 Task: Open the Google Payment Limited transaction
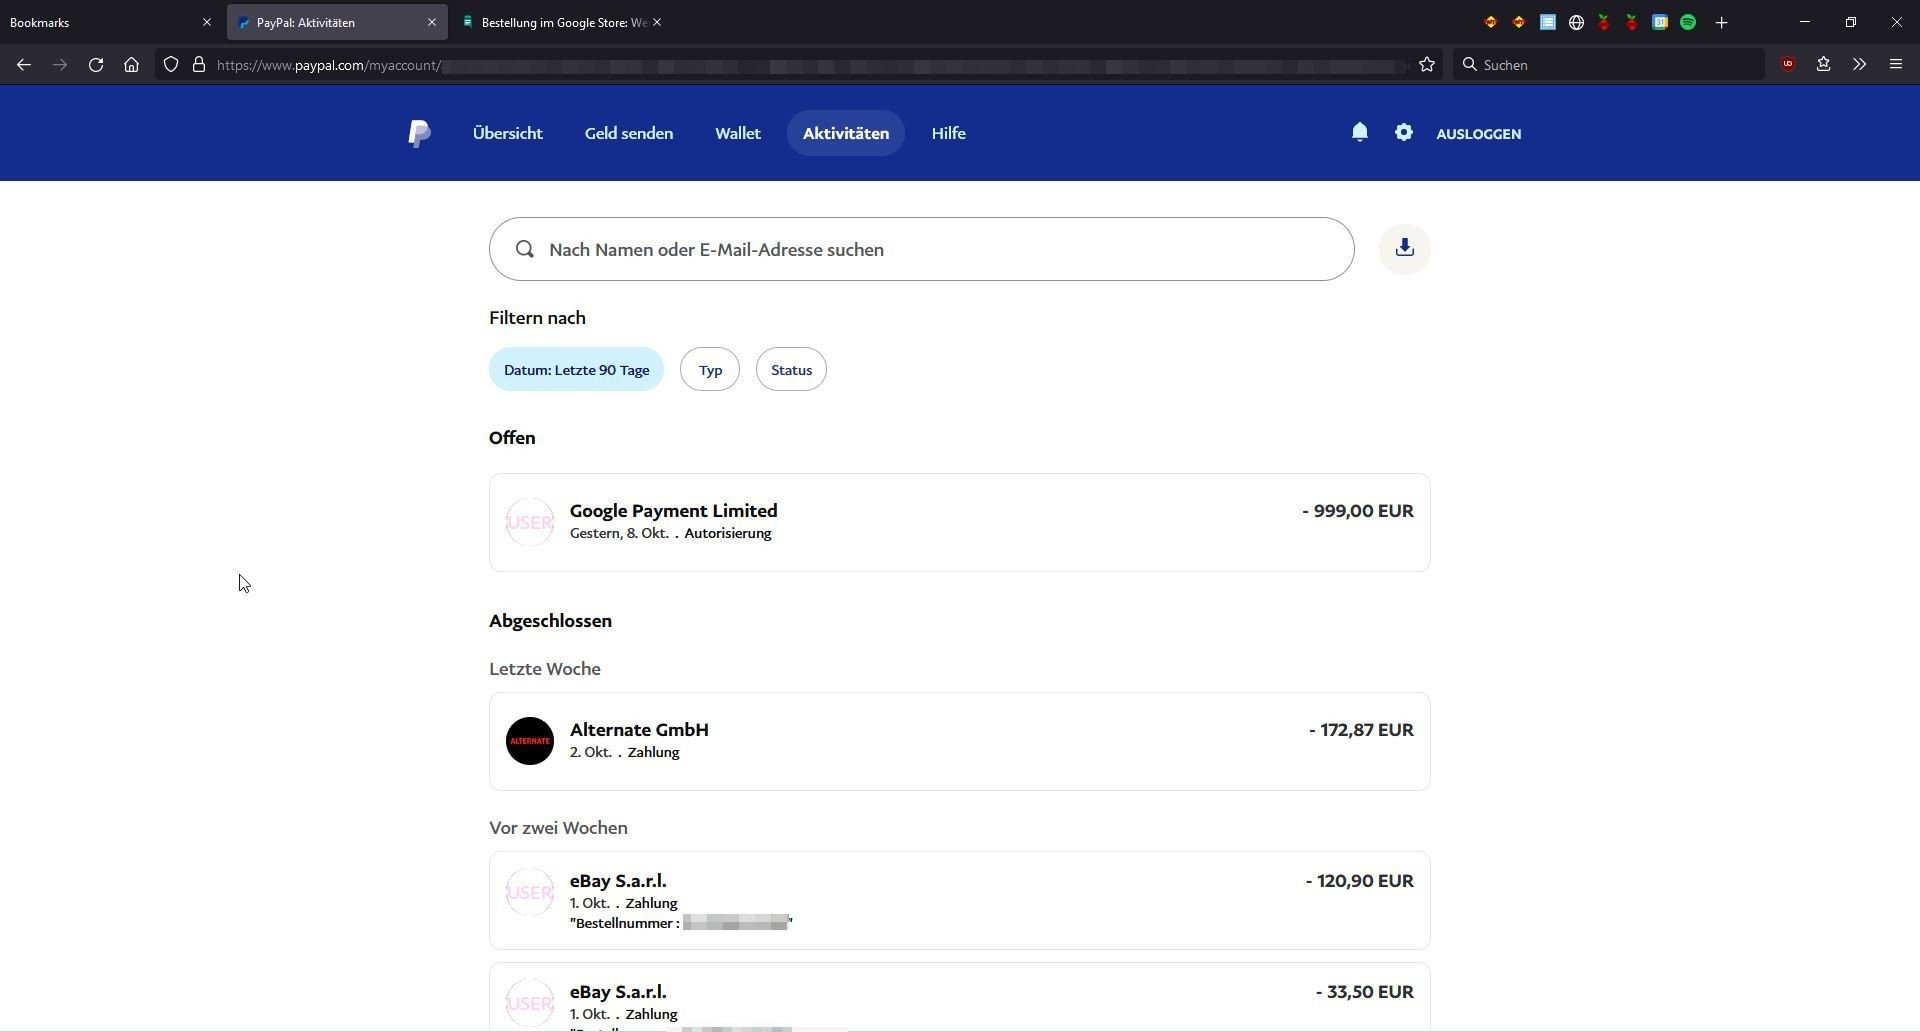click(959, 522)
